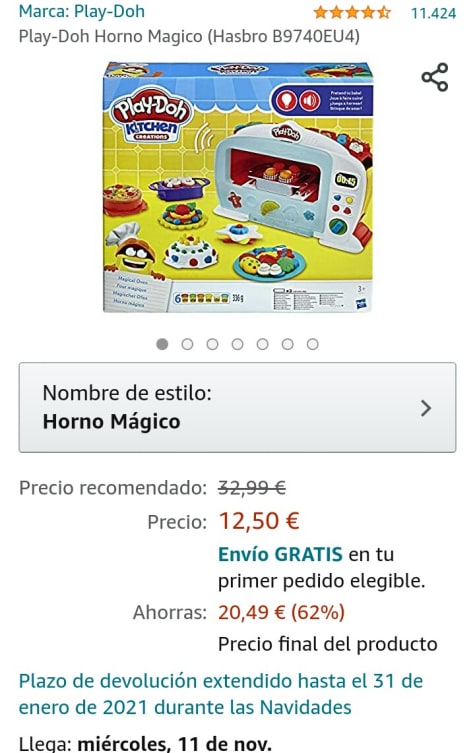Select the fourth image carousel dot

[x=237, y=344]
